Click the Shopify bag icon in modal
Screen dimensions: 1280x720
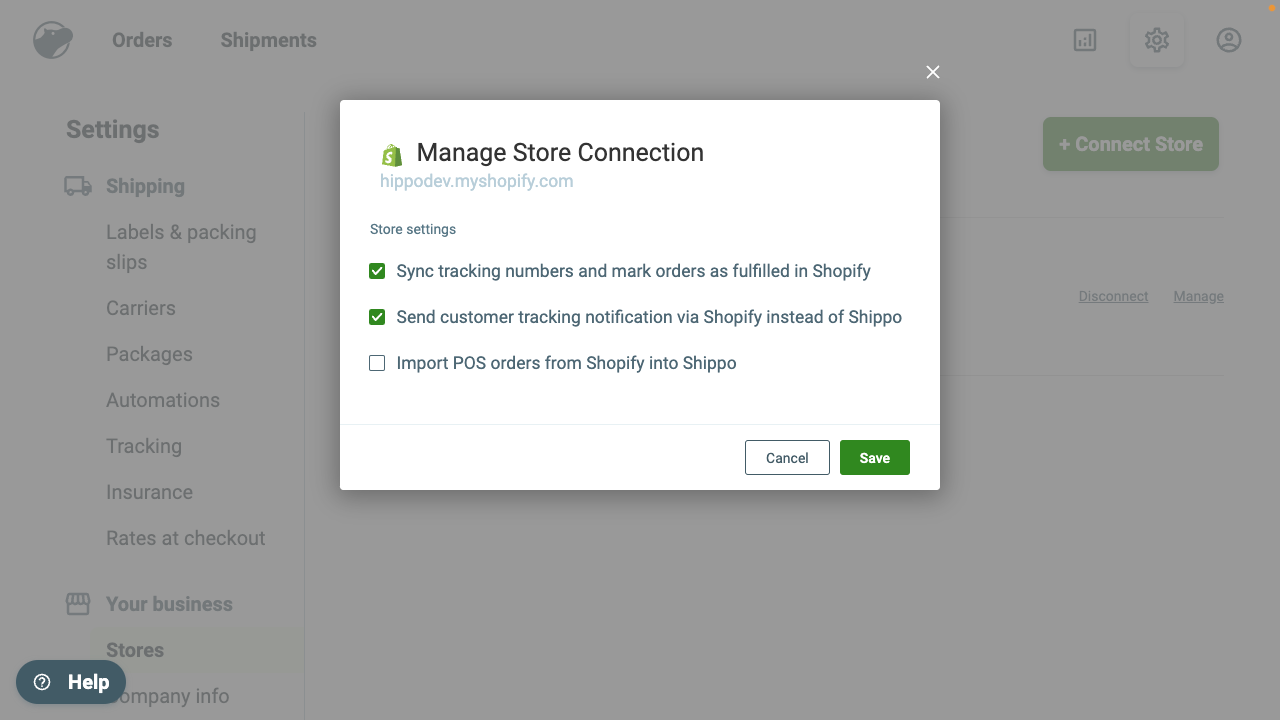coord(391,153)
